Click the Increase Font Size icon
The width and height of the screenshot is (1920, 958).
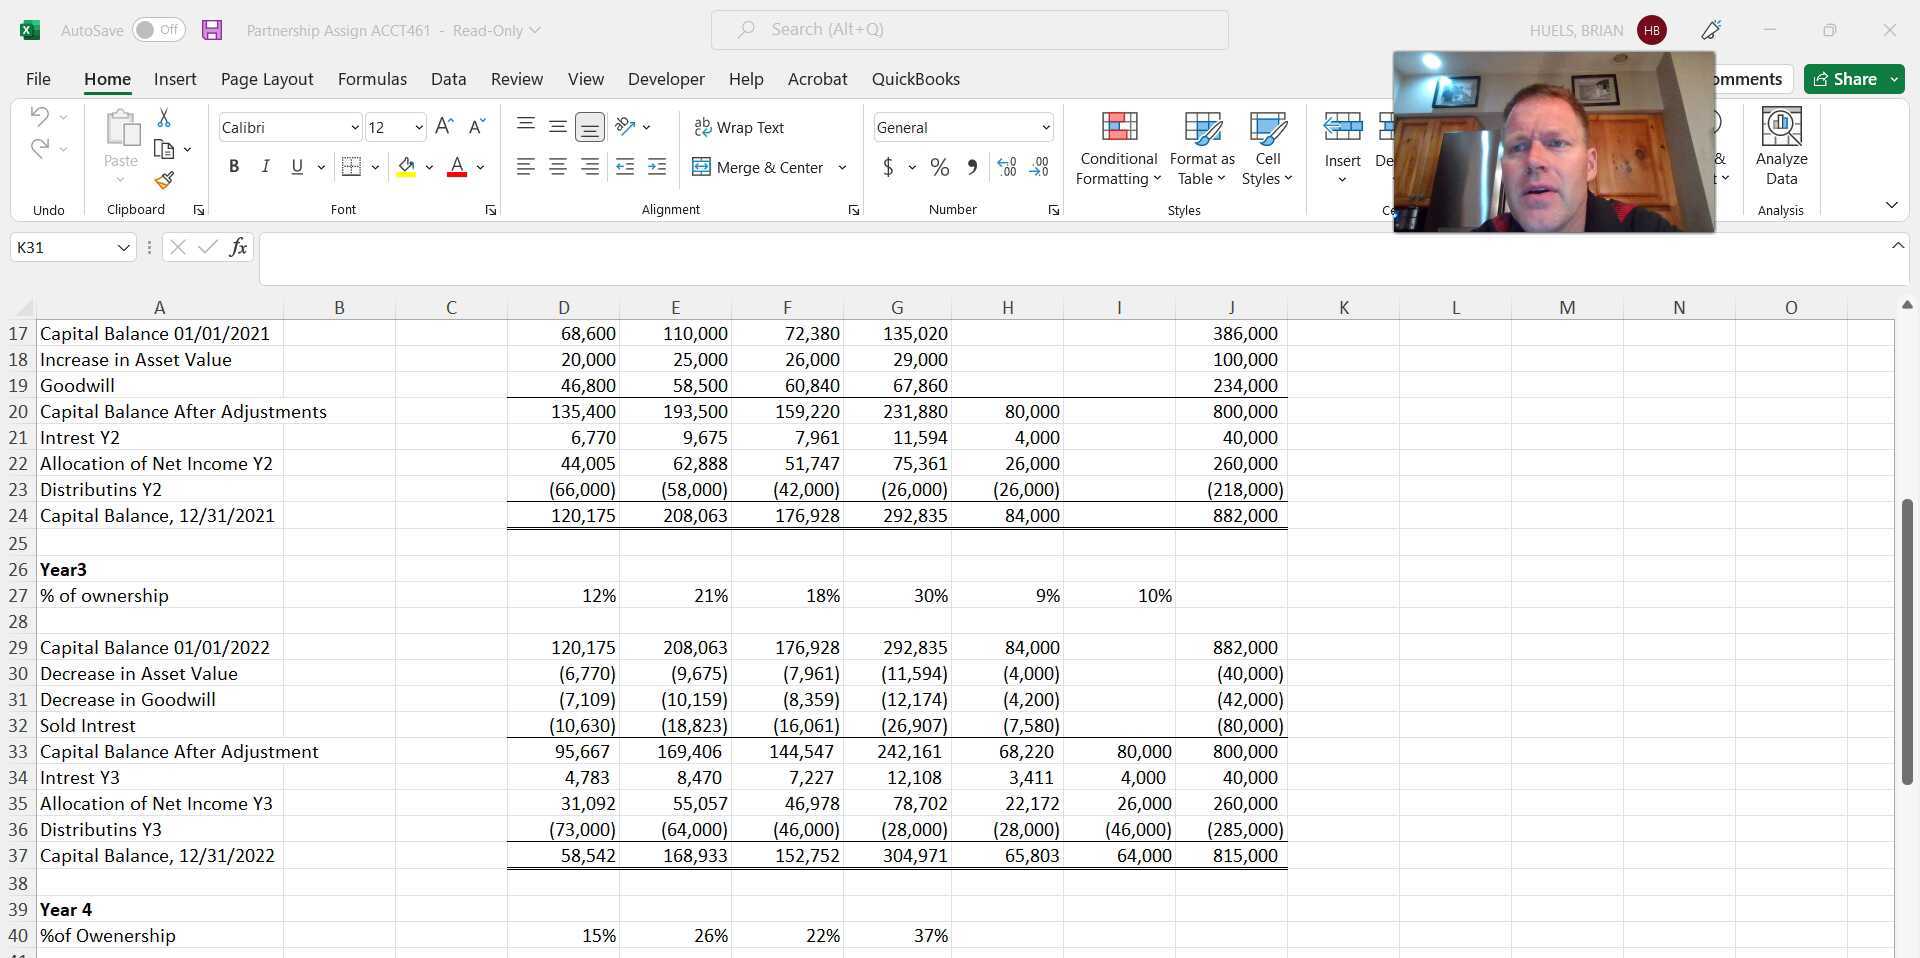click(x=444, y=126)
